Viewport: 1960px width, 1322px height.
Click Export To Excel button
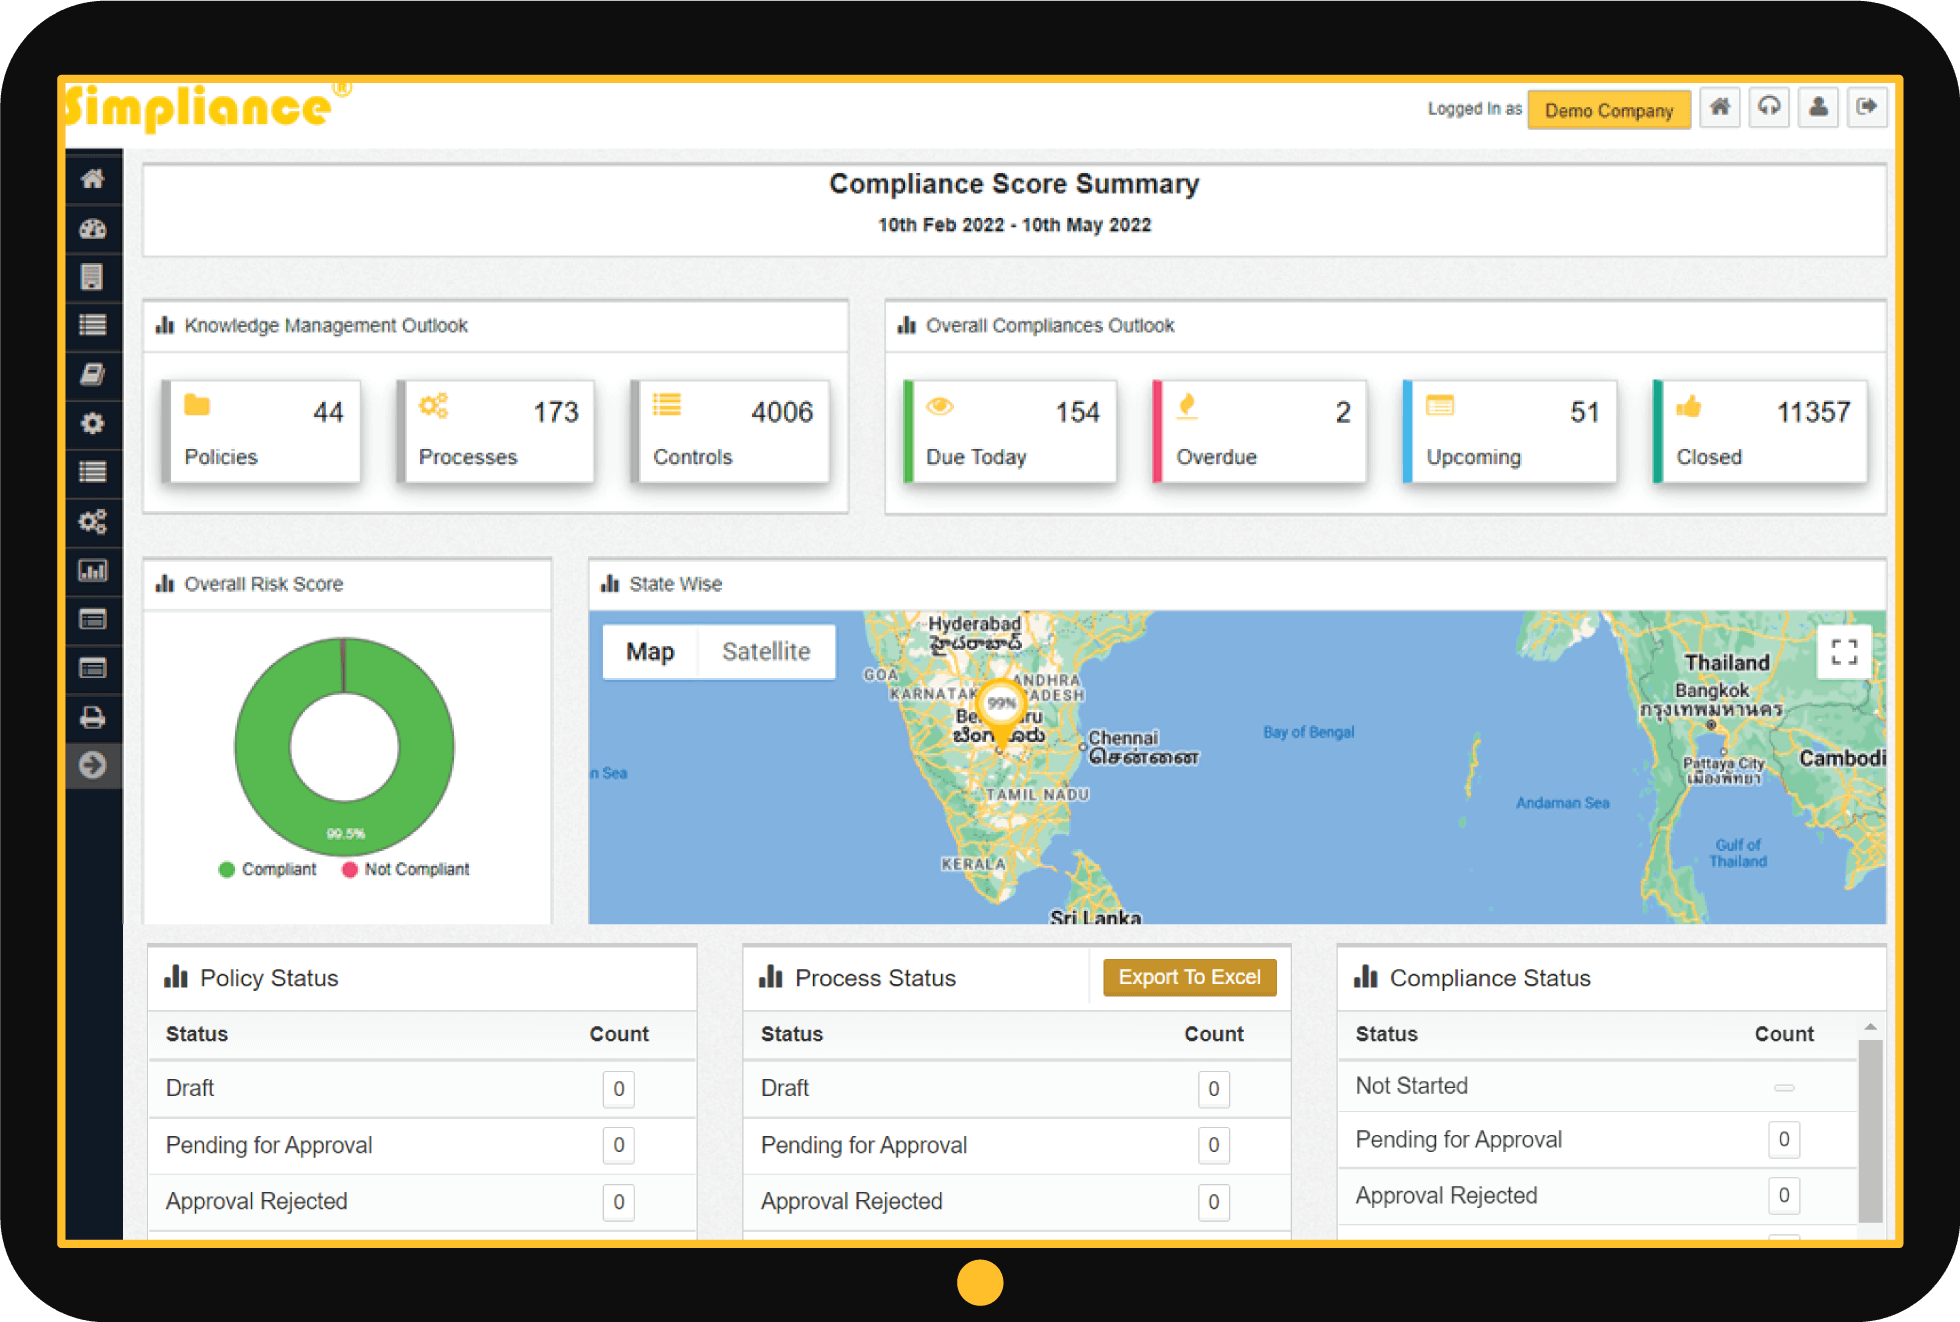pos(1189,977)
